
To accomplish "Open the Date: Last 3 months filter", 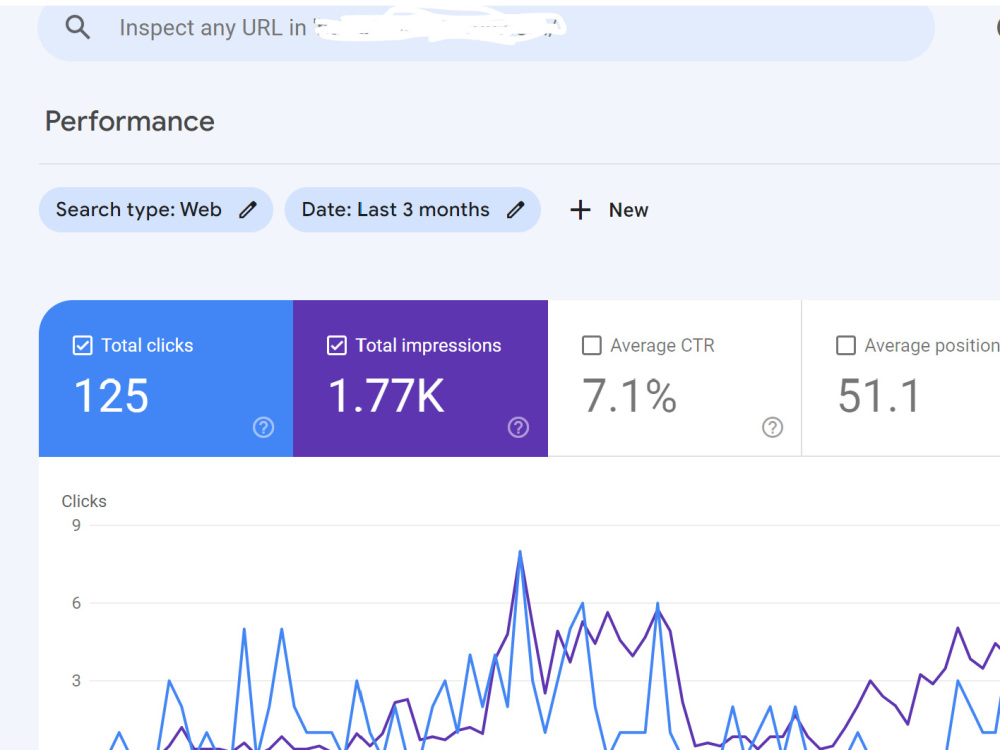I will click(x=413, y=210).
